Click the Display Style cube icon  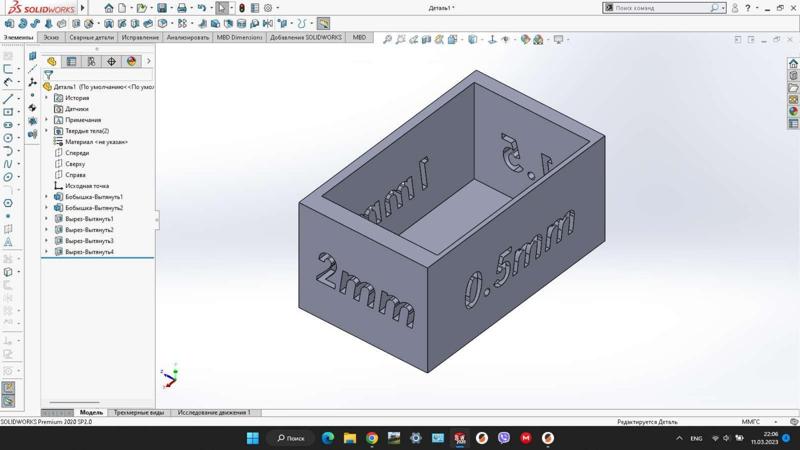[472, 39]
